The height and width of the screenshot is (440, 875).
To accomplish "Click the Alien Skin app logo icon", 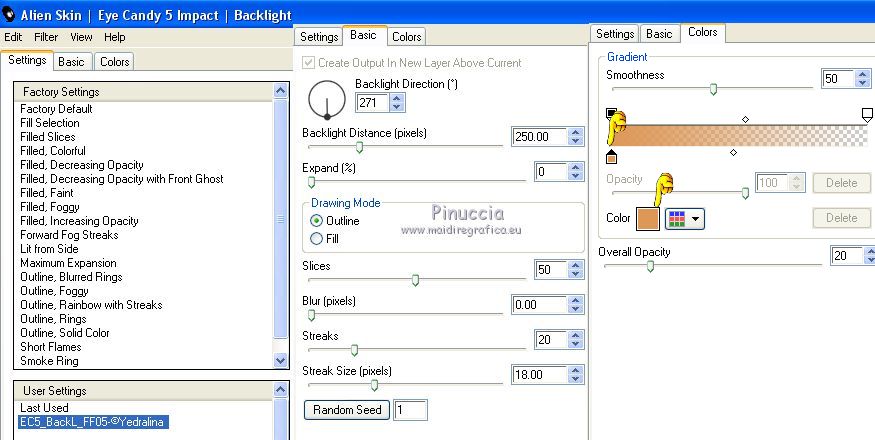I will 8,14.
